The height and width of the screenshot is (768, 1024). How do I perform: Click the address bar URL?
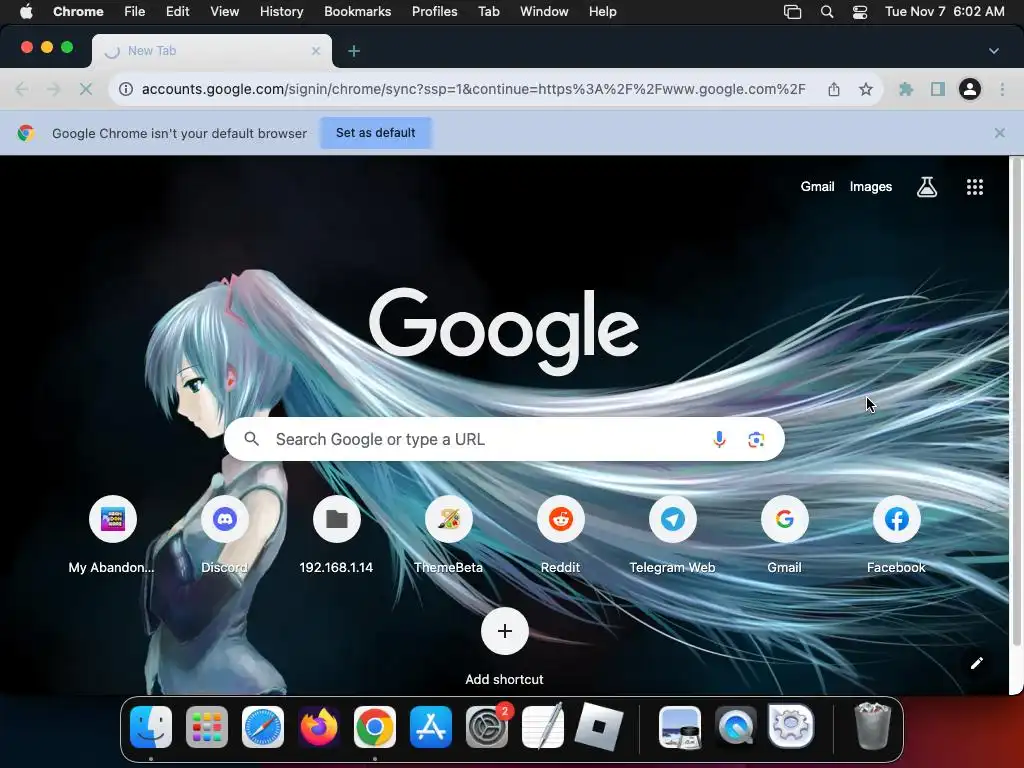coord(473,89)
